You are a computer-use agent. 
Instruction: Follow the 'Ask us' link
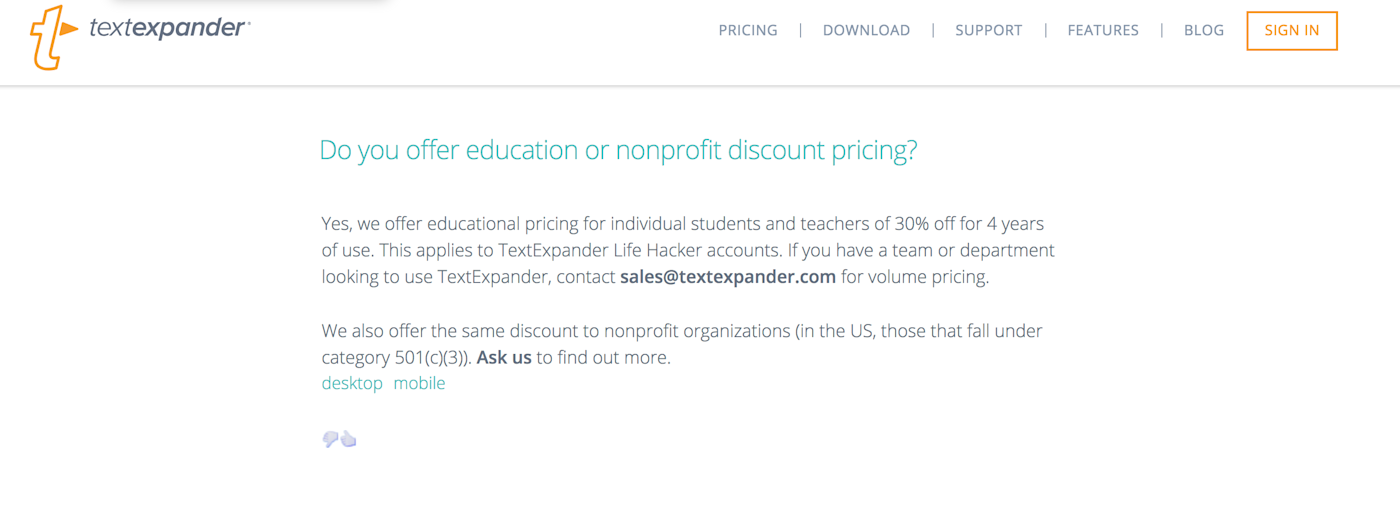504,357
